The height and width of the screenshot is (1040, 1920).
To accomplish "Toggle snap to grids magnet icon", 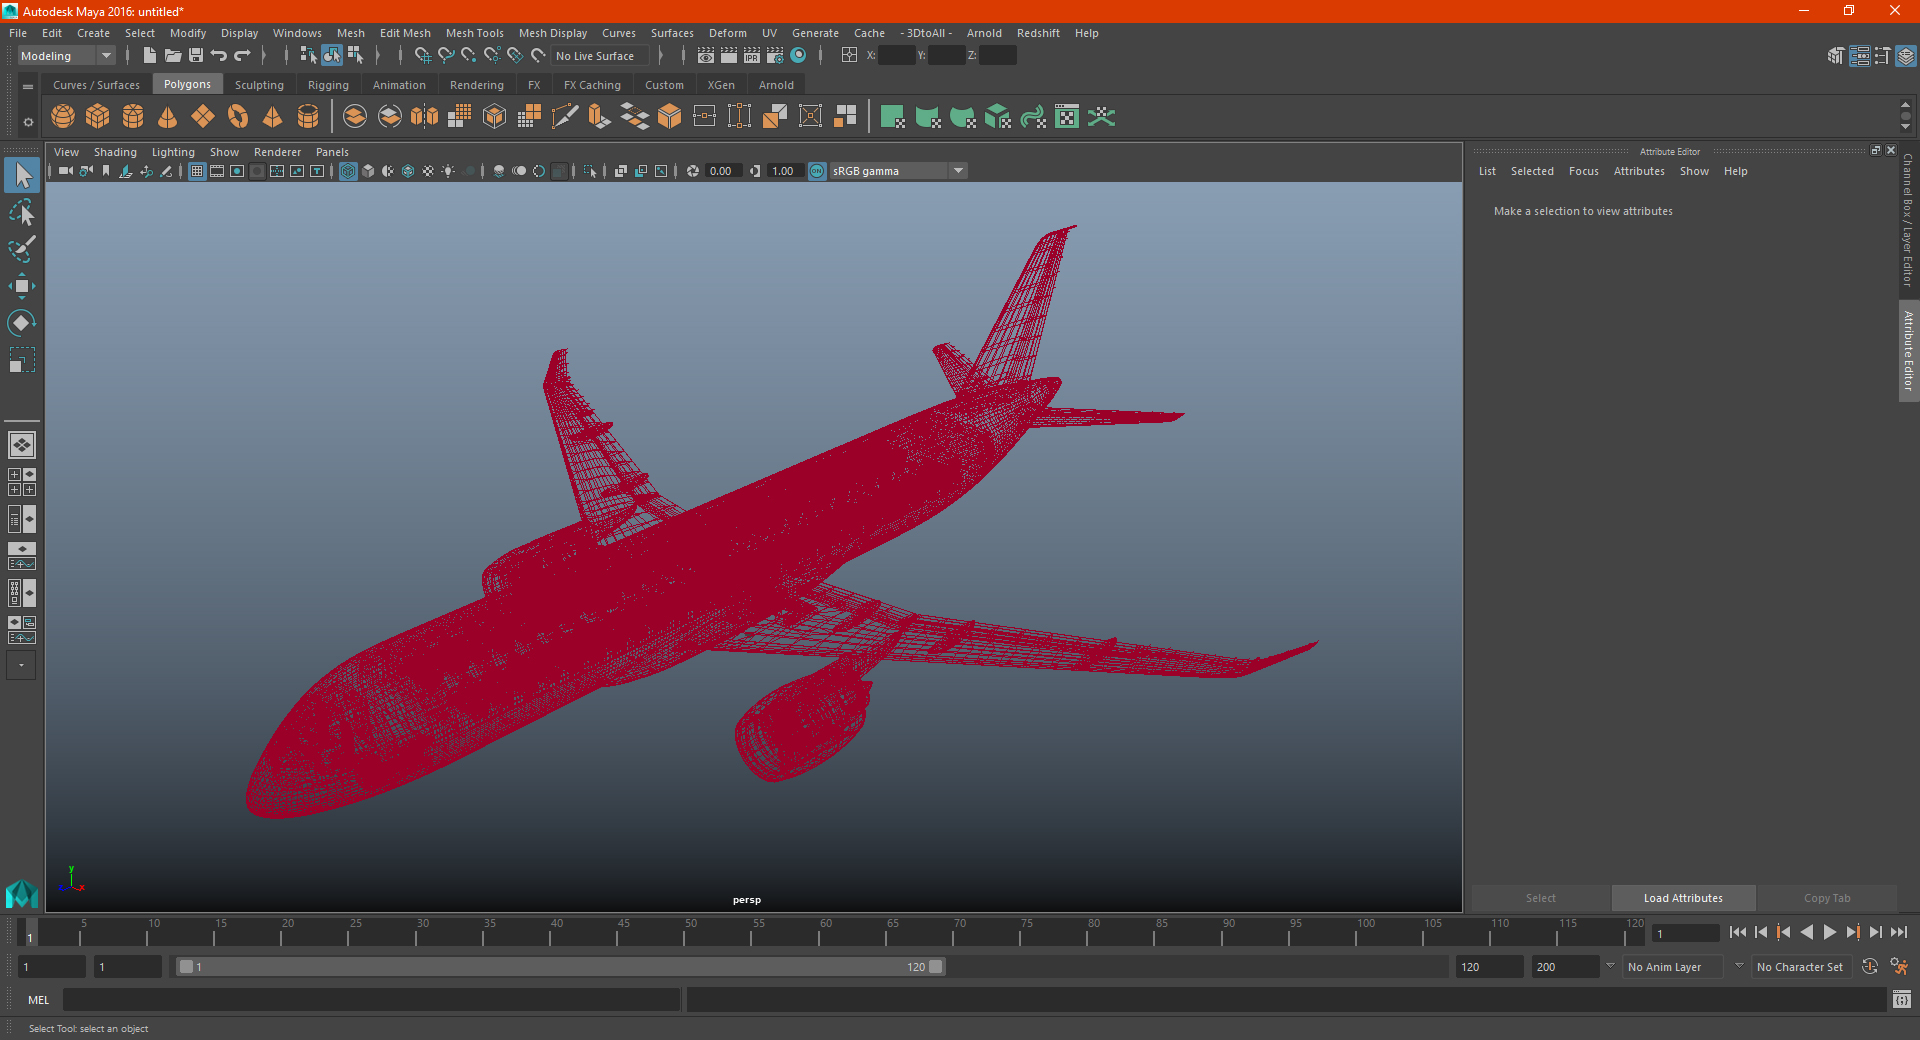I will (x=423, y=56).
